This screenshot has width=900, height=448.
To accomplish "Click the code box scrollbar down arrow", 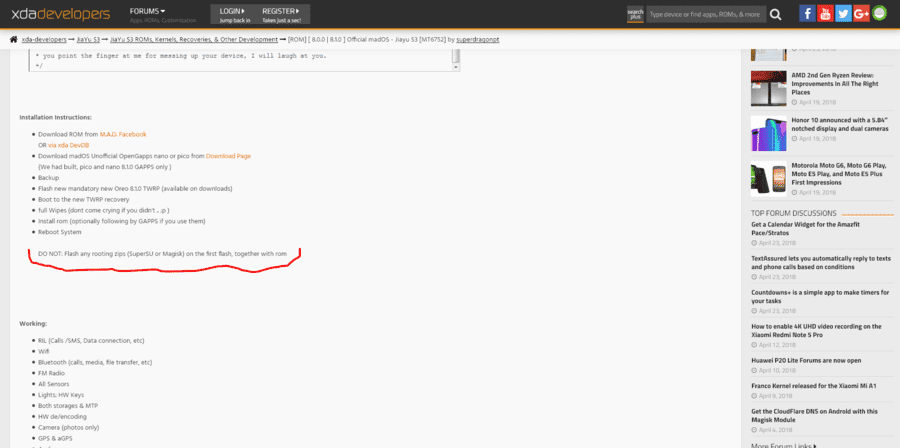I will (x=456, y=67).
